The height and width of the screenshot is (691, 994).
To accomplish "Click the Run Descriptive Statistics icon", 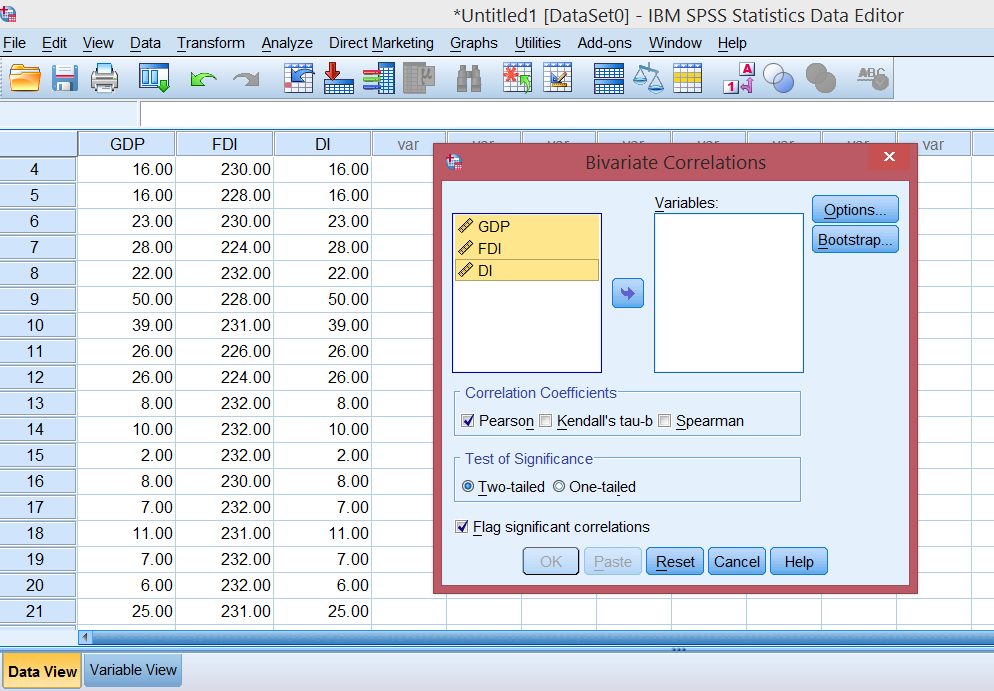I will tap(419, 79).
